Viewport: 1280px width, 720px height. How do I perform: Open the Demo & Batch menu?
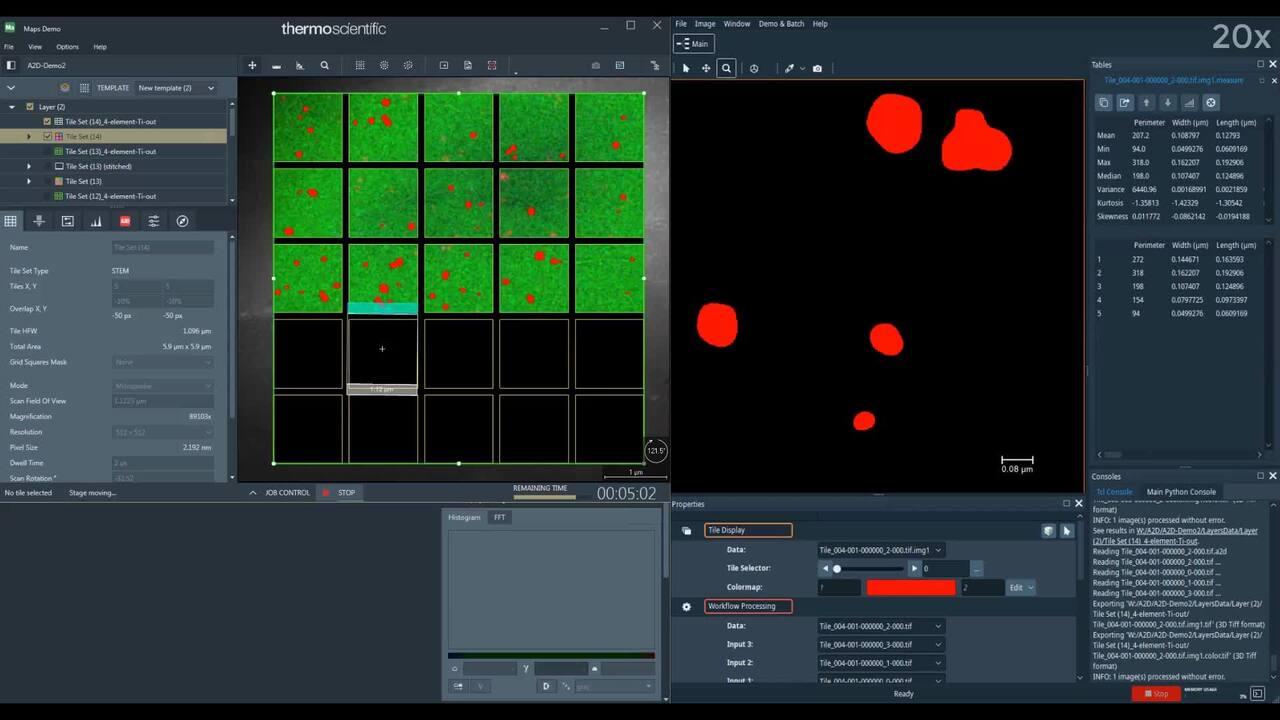click(781, 24)
